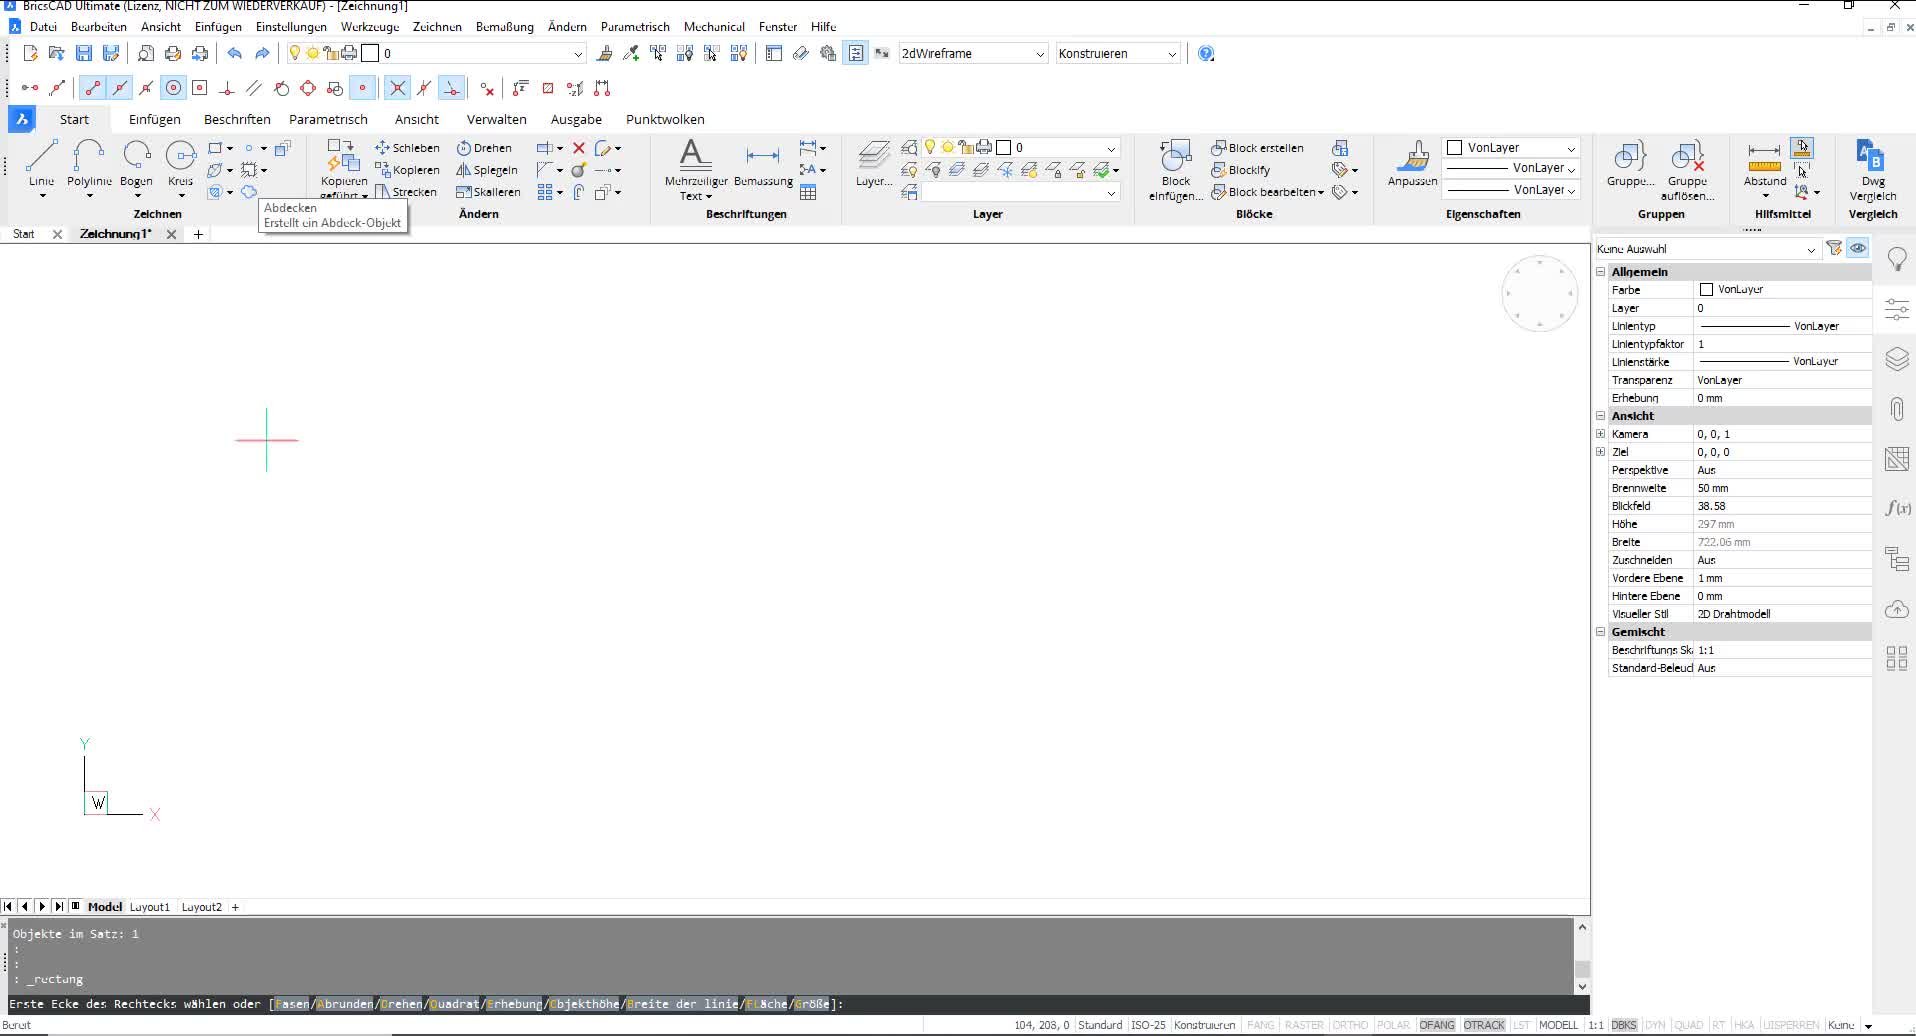Viewport: 1916px width, 1036px height.
Task: Click the lightbulb tips icon in right sidebar
Action: [x=1897, y=259]
